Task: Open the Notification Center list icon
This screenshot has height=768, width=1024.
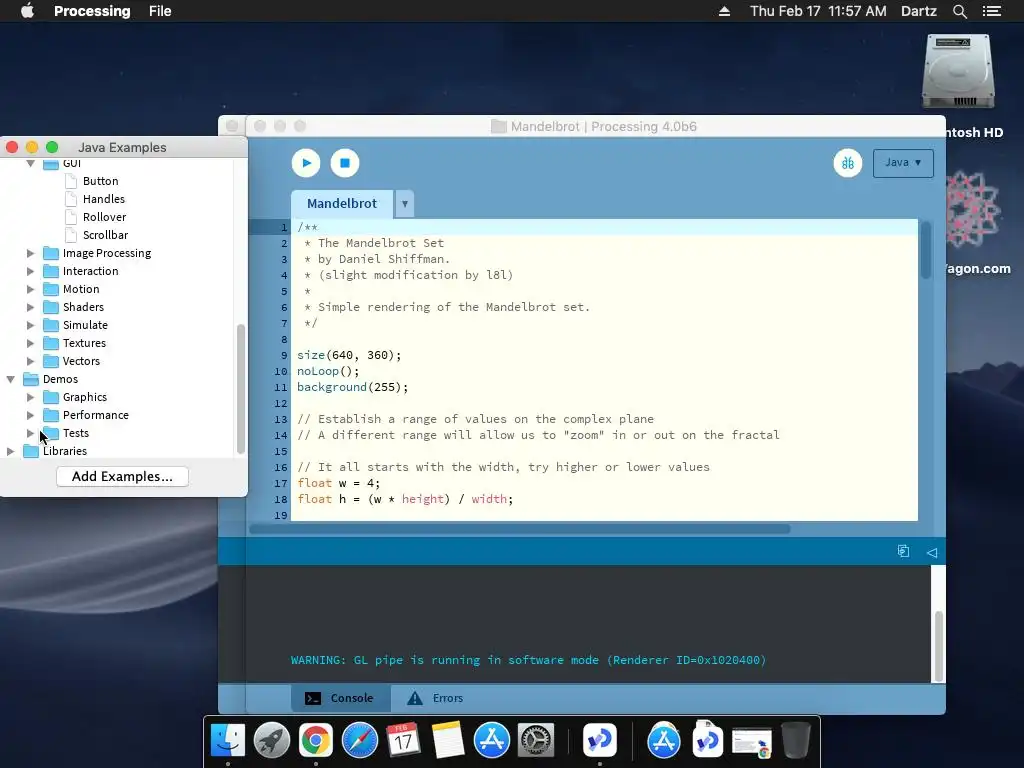Action: tap(992, 11)
